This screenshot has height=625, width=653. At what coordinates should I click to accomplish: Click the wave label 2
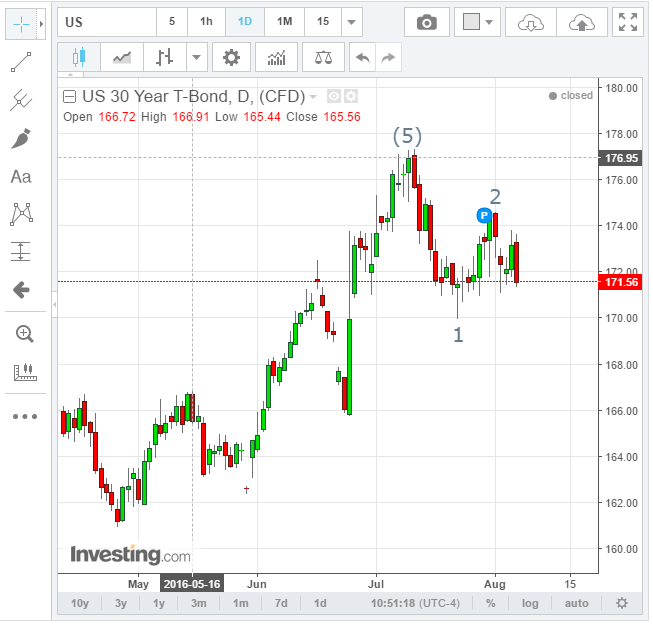495,197
